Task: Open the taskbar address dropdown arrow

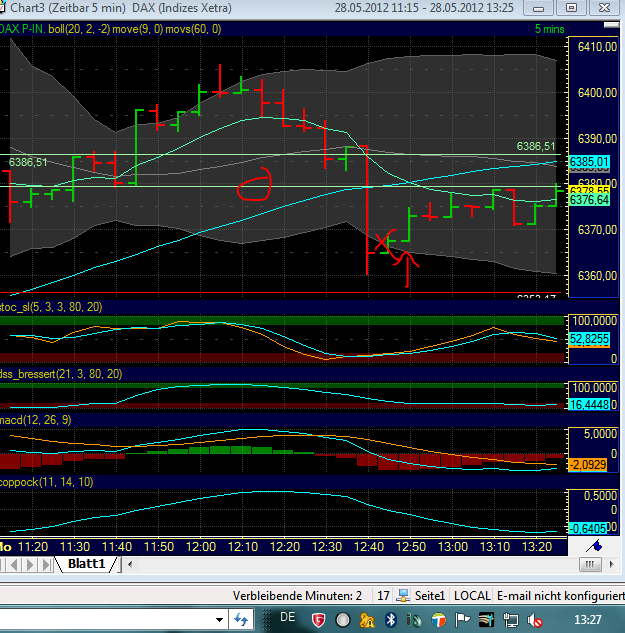Action: 219,620
